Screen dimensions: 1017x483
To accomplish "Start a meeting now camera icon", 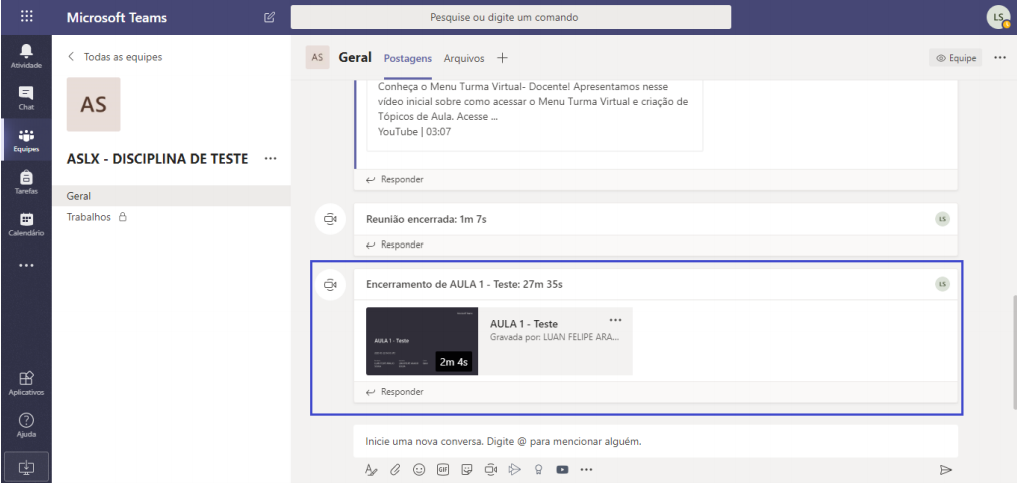I will [491, 469].
